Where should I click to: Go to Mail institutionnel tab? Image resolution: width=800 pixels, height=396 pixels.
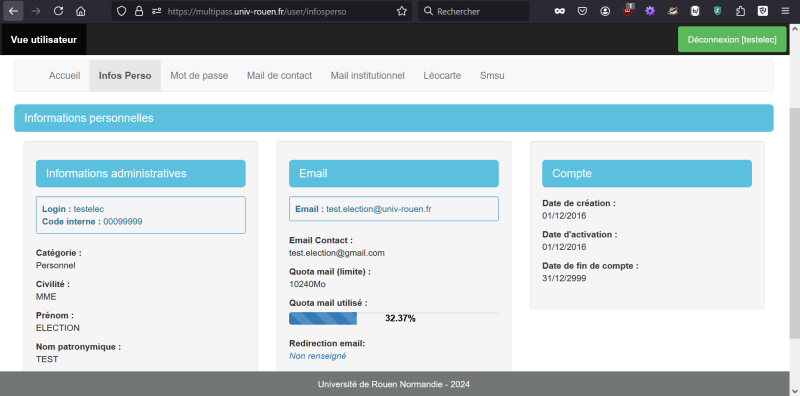click(x=367, y=76)
